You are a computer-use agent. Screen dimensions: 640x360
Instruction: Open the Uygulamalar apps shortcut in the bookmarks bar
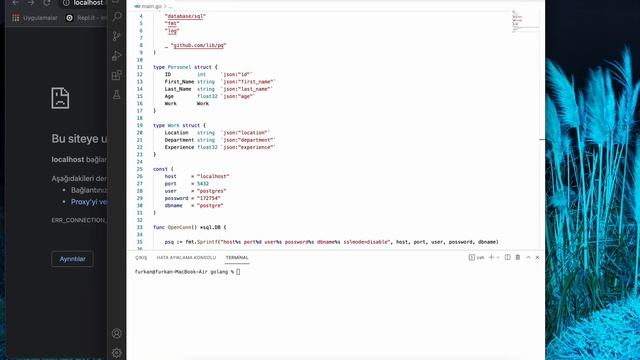coord(35,18)
